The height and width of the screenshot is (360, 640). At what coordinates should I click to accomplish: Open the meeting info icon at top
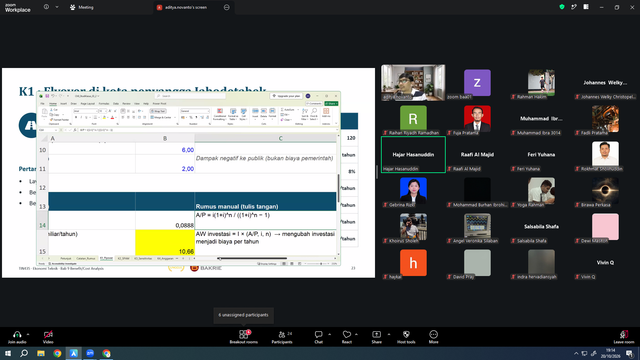point(46,7)
